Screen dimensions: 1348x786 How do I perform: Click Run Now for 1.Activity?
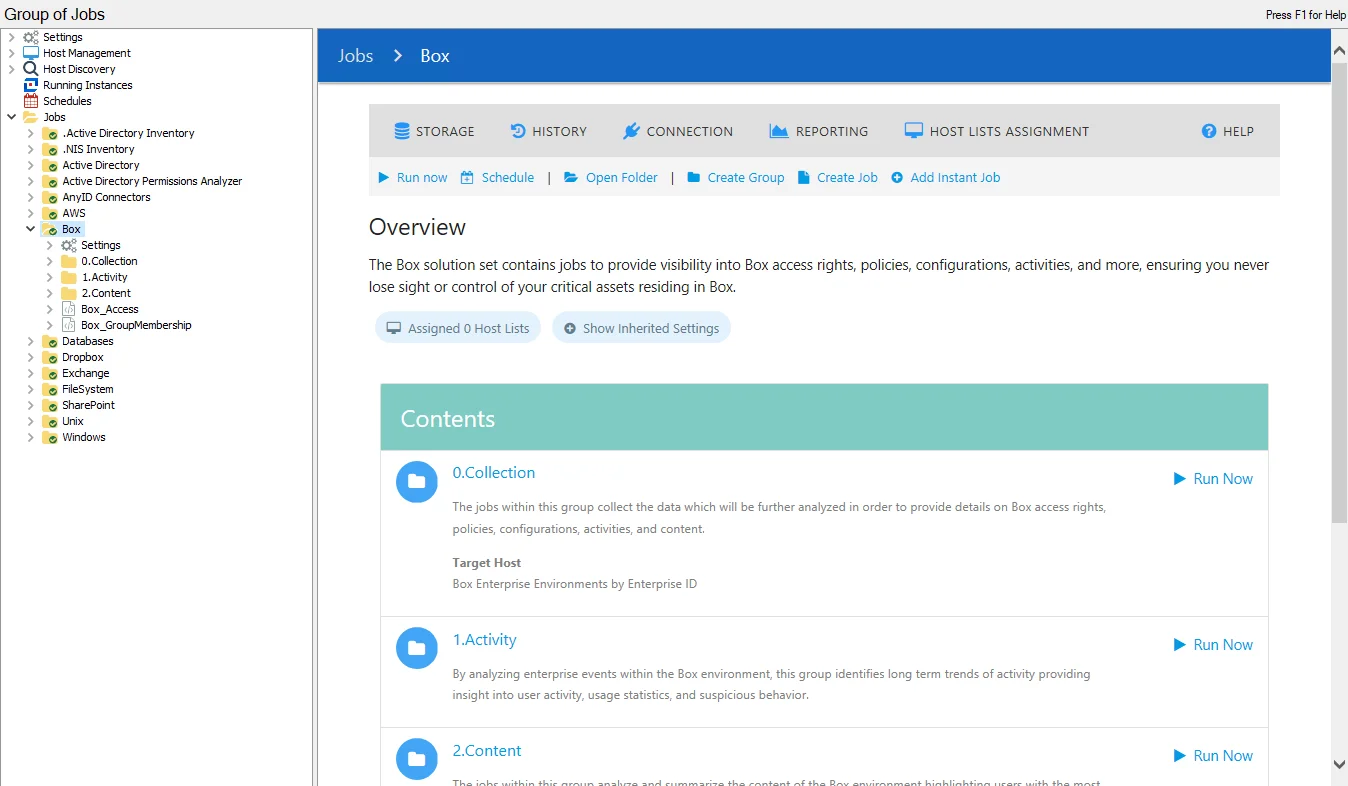pyautogui.click(x=1213, y=645)
